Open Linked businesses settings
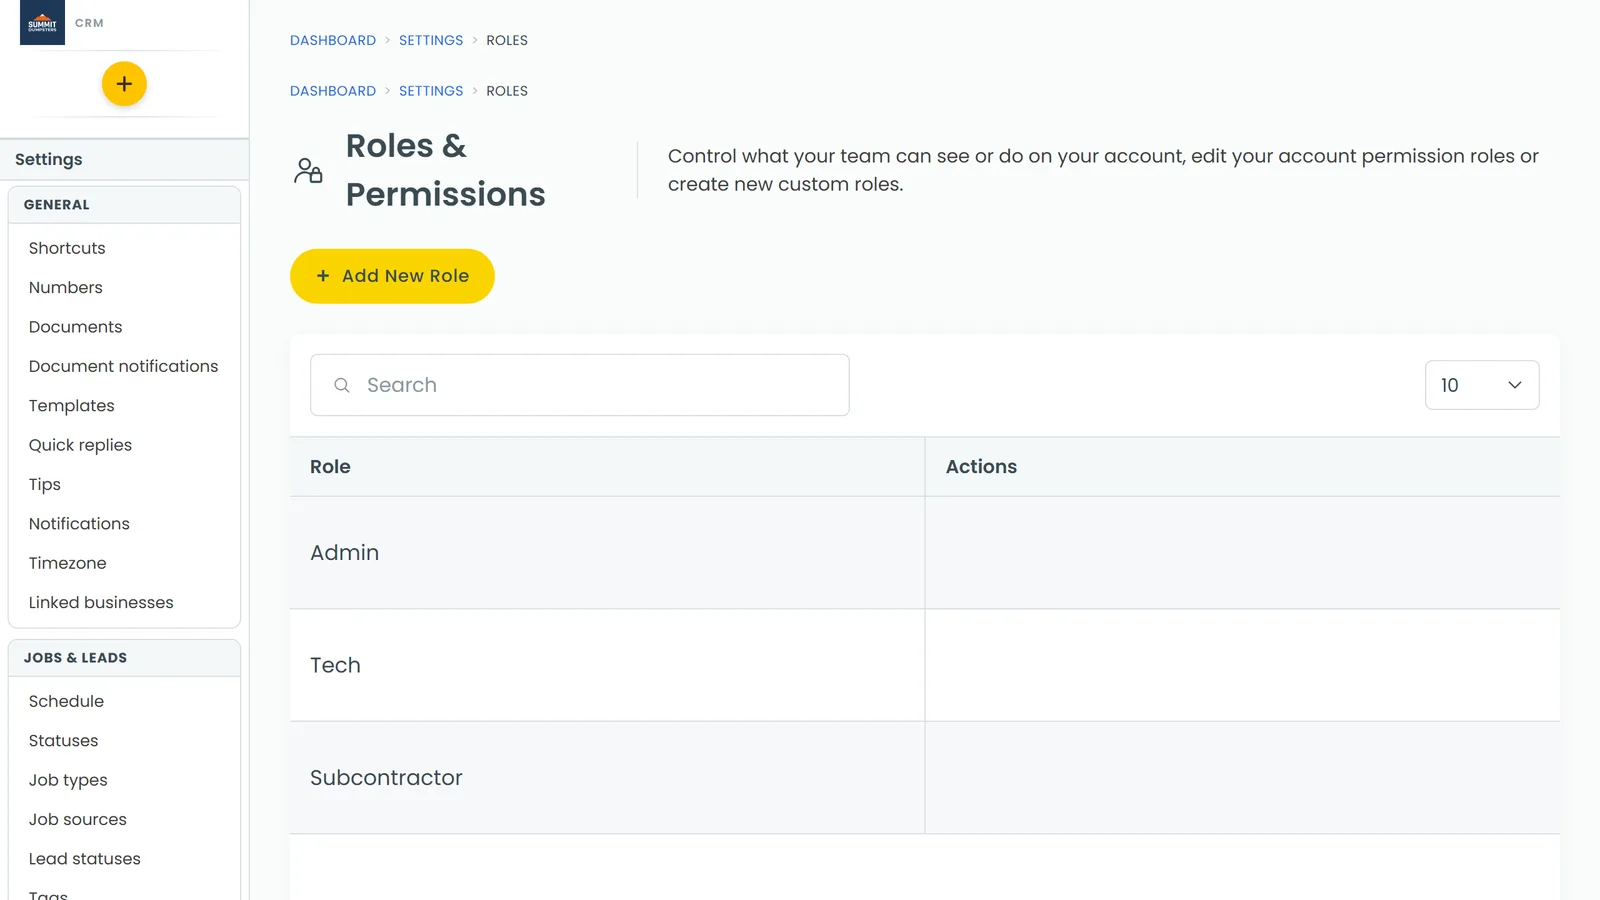 click(x=101, y=603)
